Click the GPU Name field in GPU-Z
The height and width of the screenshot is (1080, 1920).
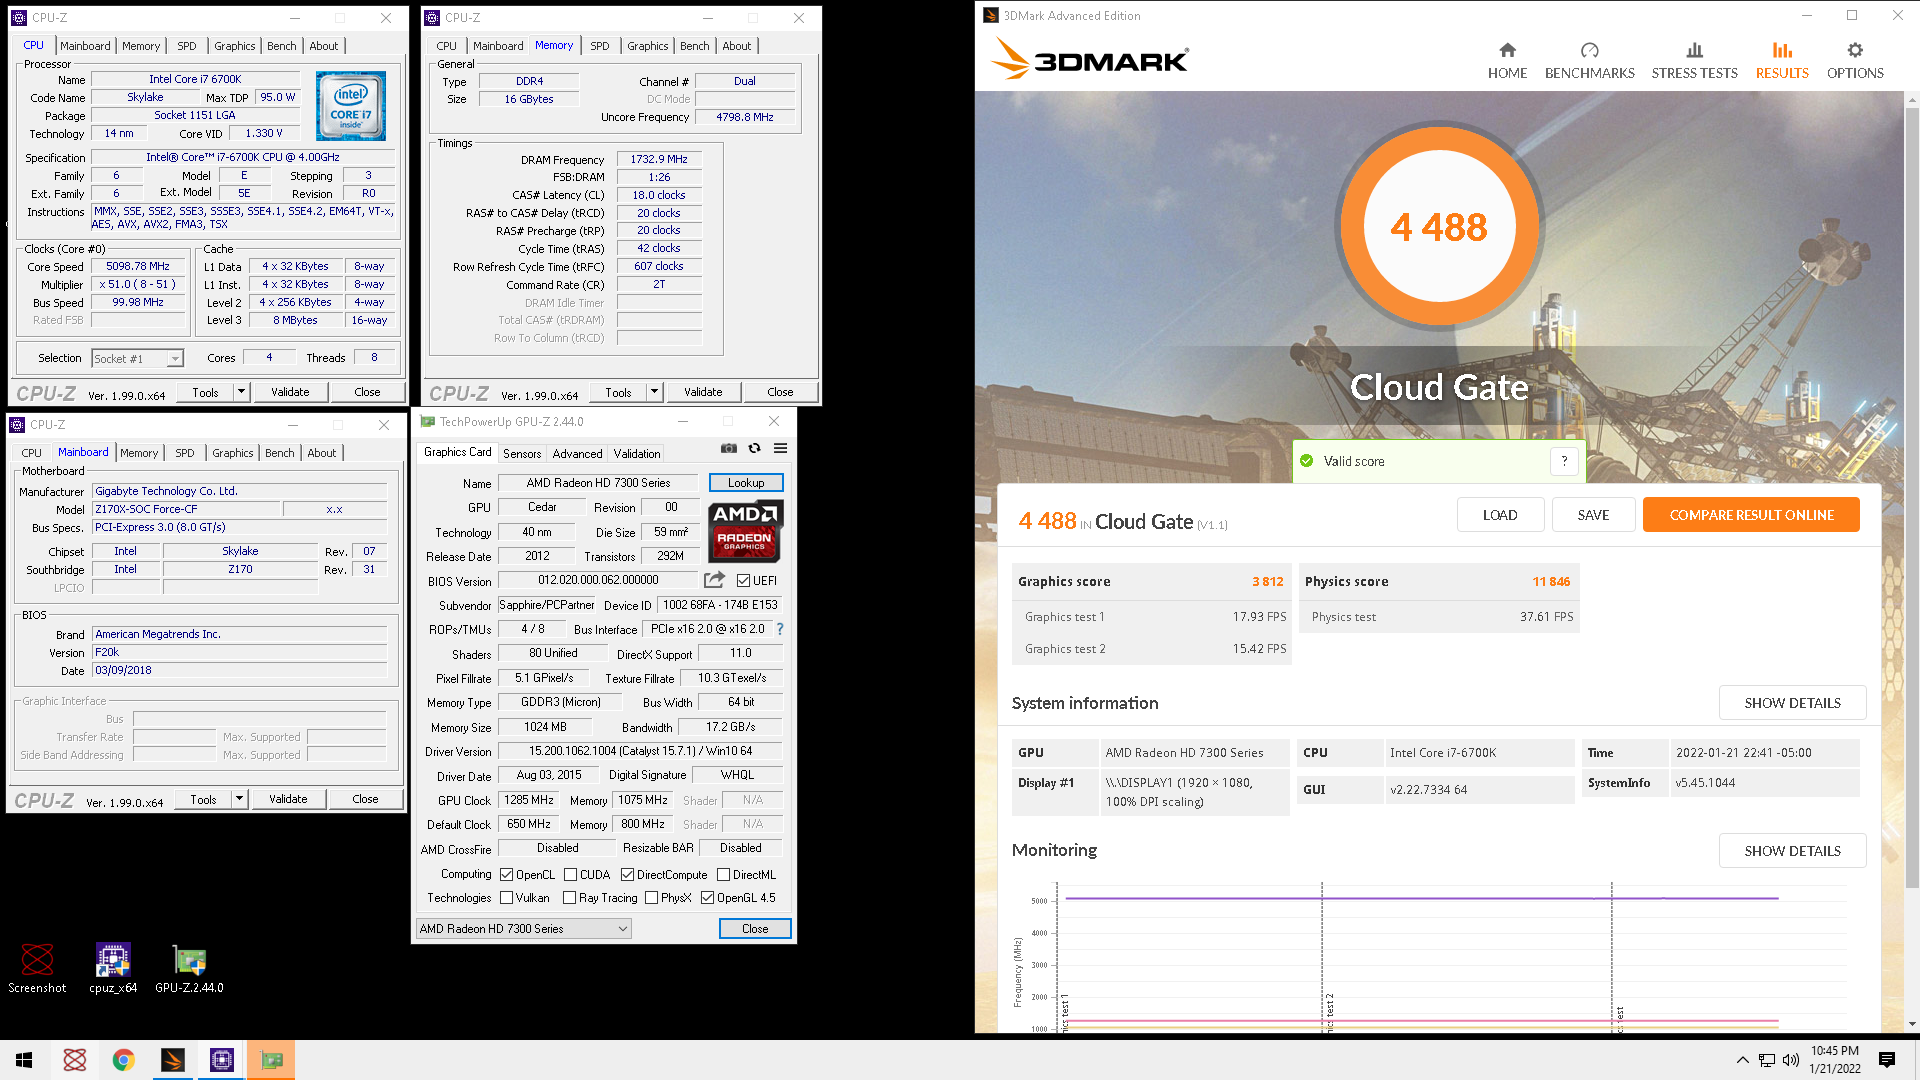coord(598,483)
